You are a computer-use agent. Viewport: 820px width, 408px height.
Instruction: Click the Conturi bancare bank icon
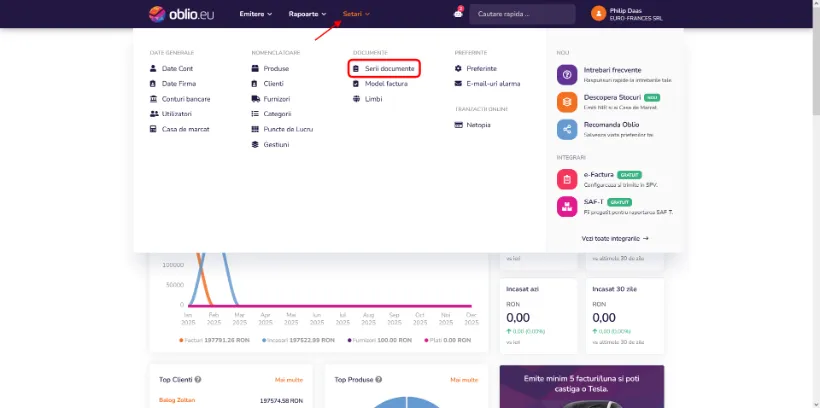point(153,99)
